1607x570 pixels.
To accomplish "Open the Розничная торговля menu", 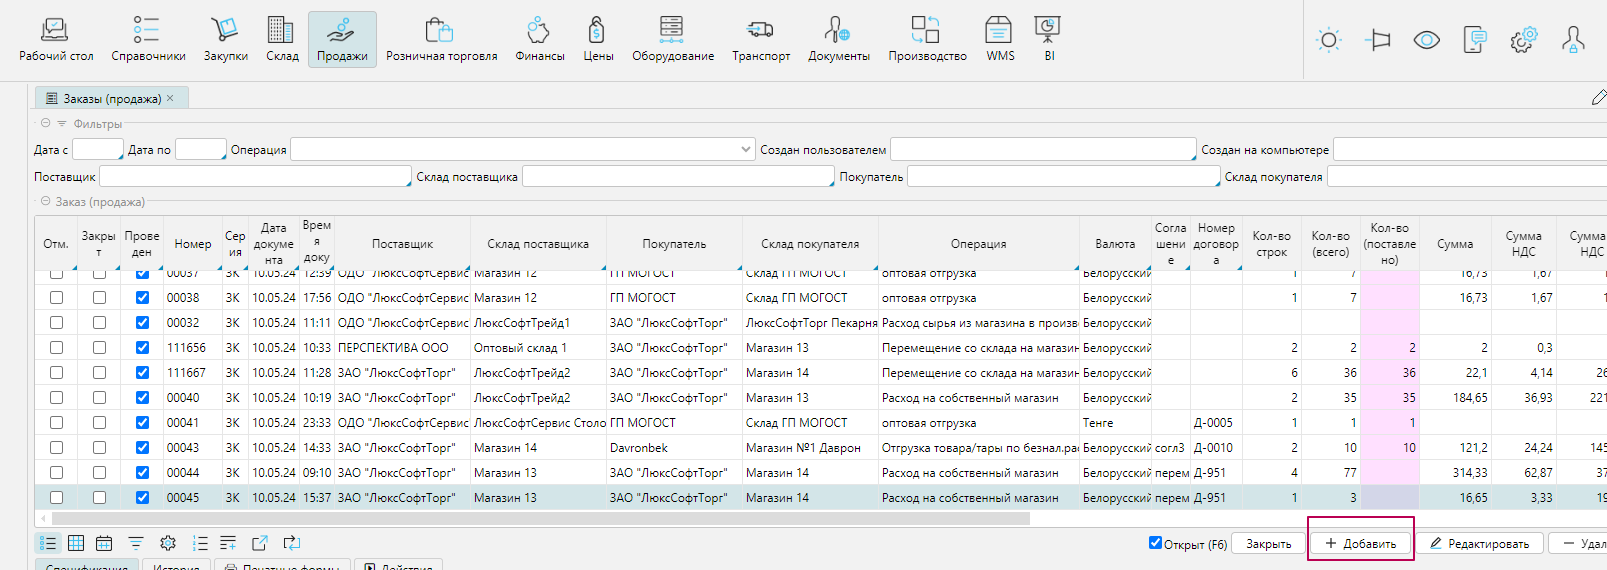I will click(441, 39).
